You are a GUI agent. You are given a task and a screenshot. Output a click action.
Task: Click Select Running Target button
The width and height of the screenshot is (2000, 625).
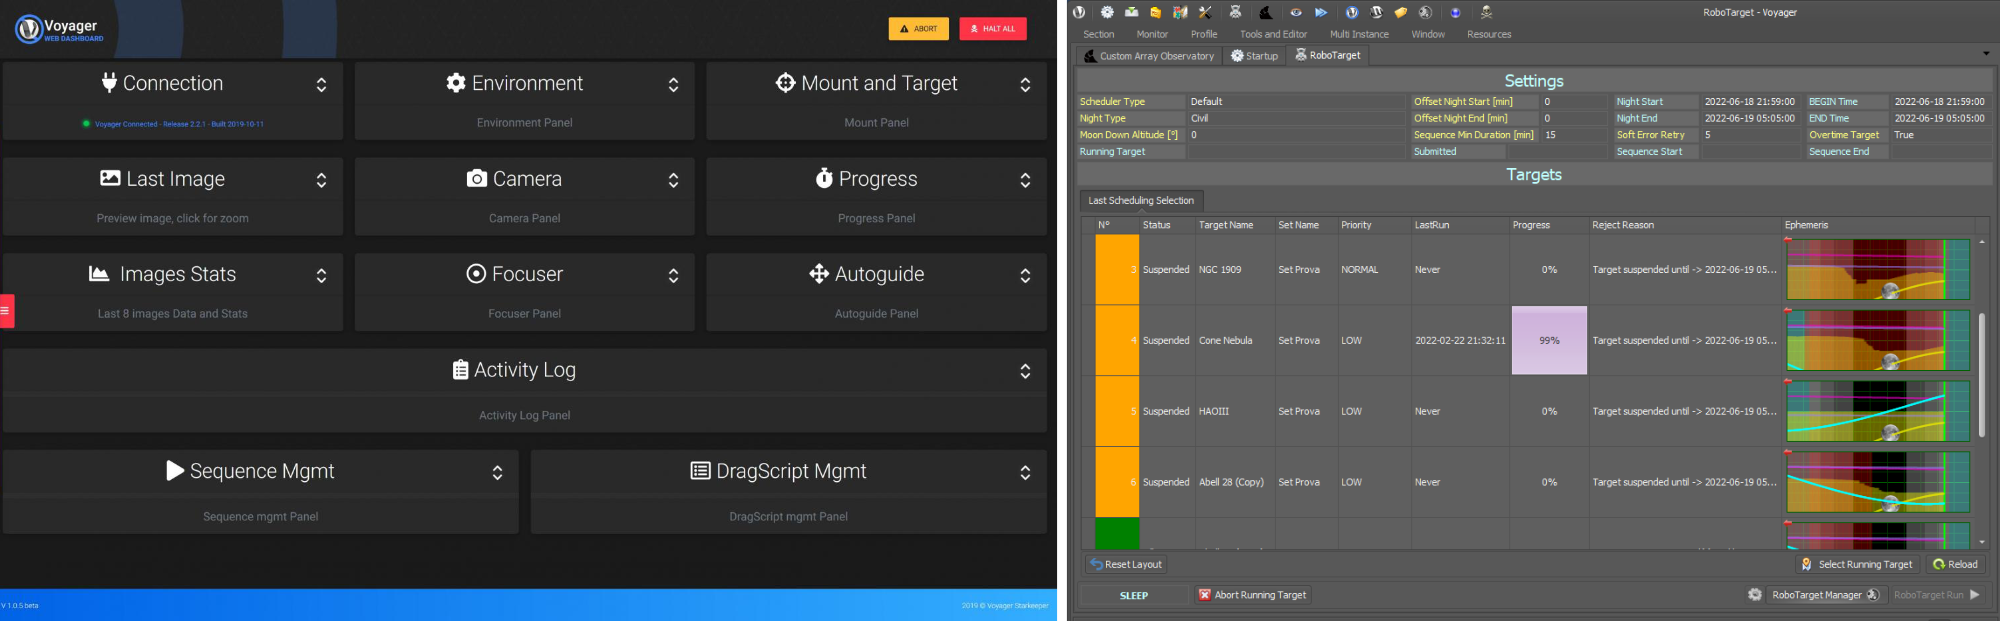(x=1856, y=564)
